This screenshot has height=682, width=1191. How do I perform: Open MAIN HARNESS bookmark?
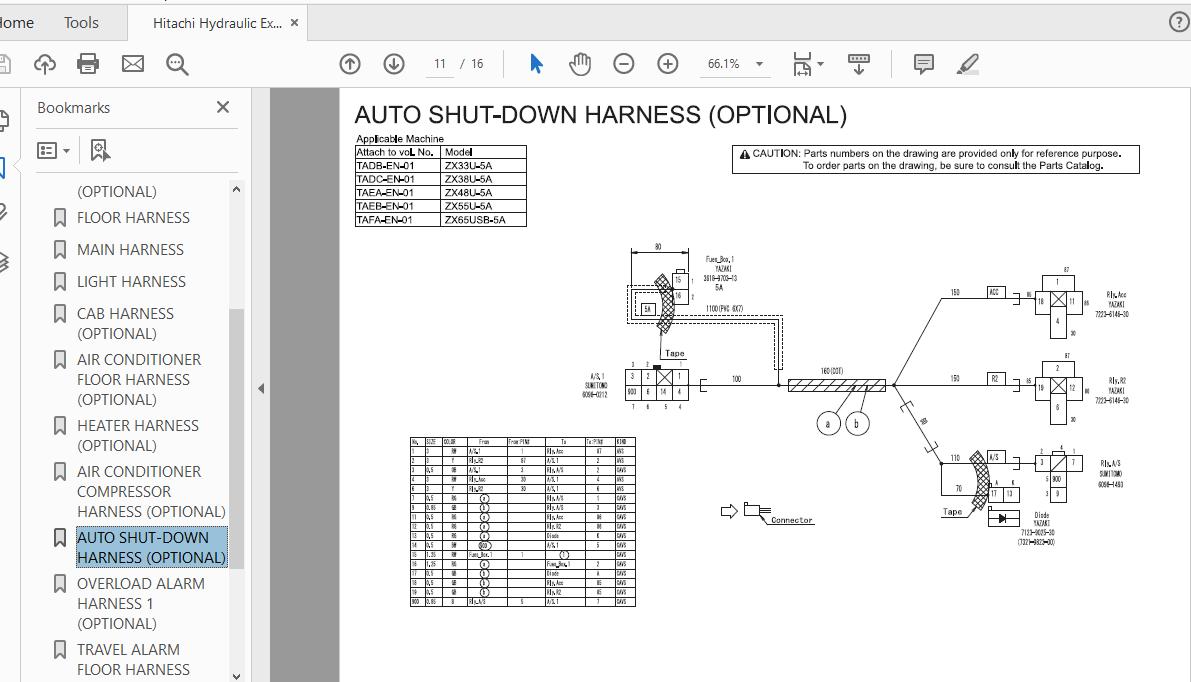(130, 250)
